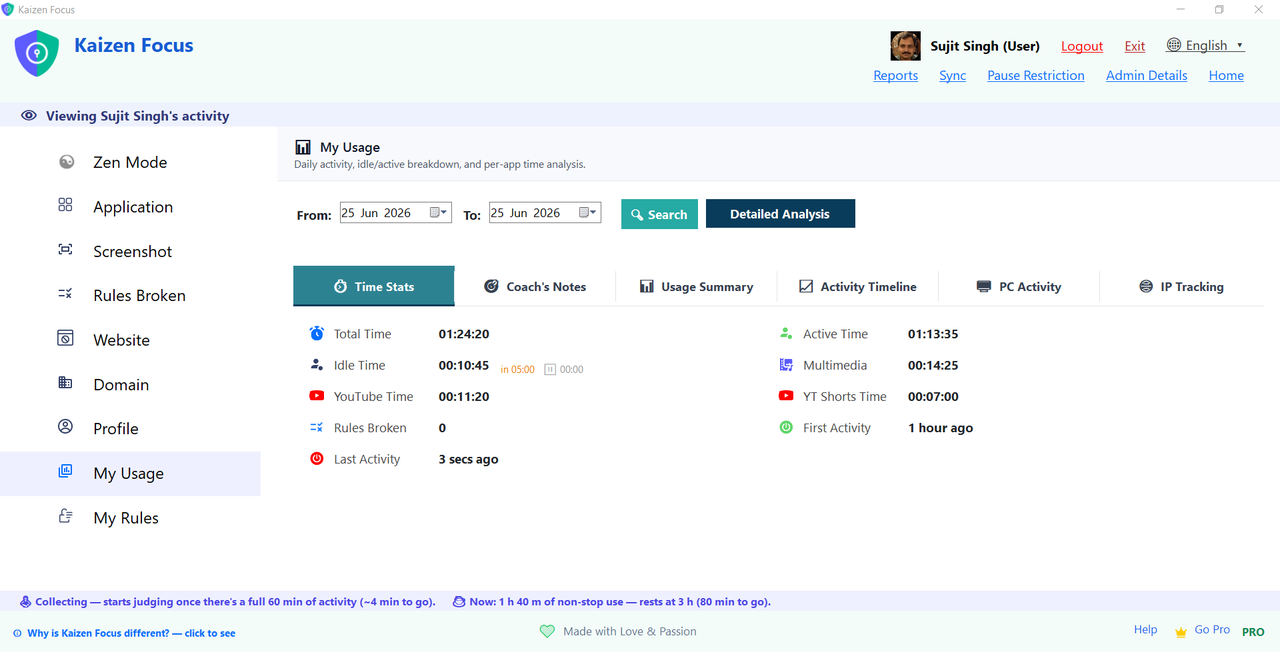
Task: Click the Domain building icon in sidebar
Action: 65,383
